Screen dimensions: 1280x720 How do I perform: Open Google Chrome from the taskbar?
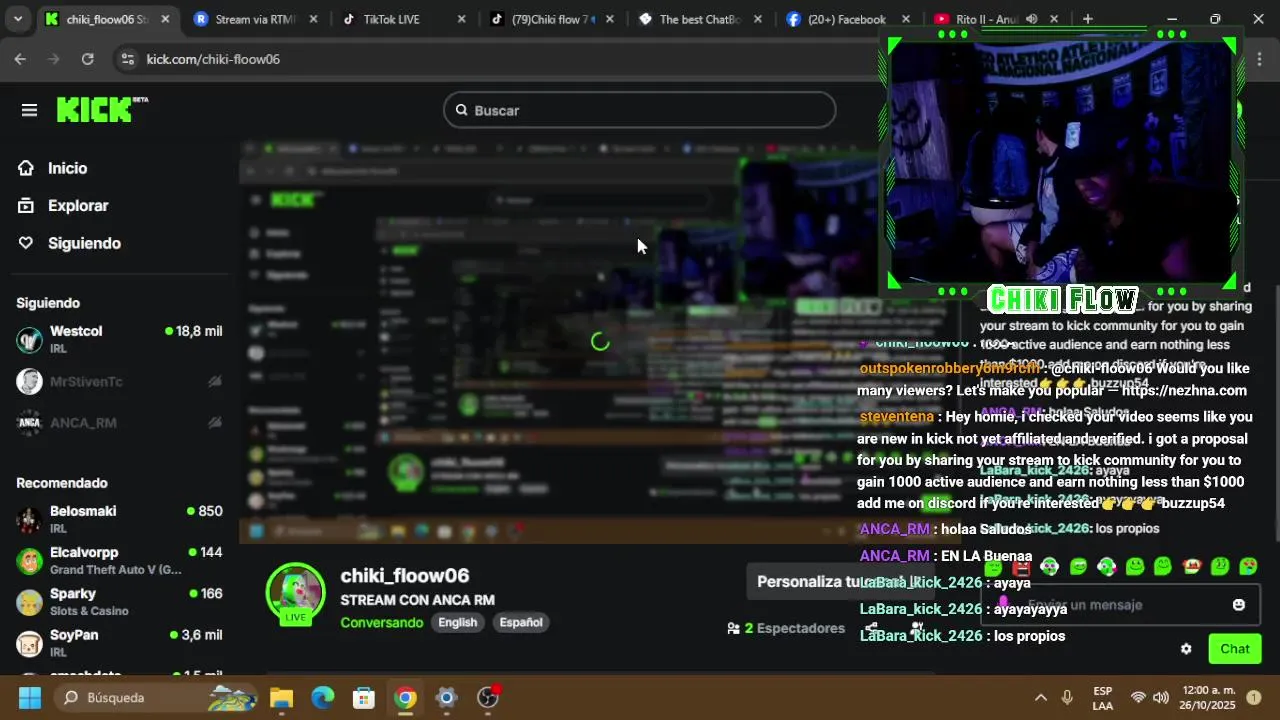click(x=405, y=697)
